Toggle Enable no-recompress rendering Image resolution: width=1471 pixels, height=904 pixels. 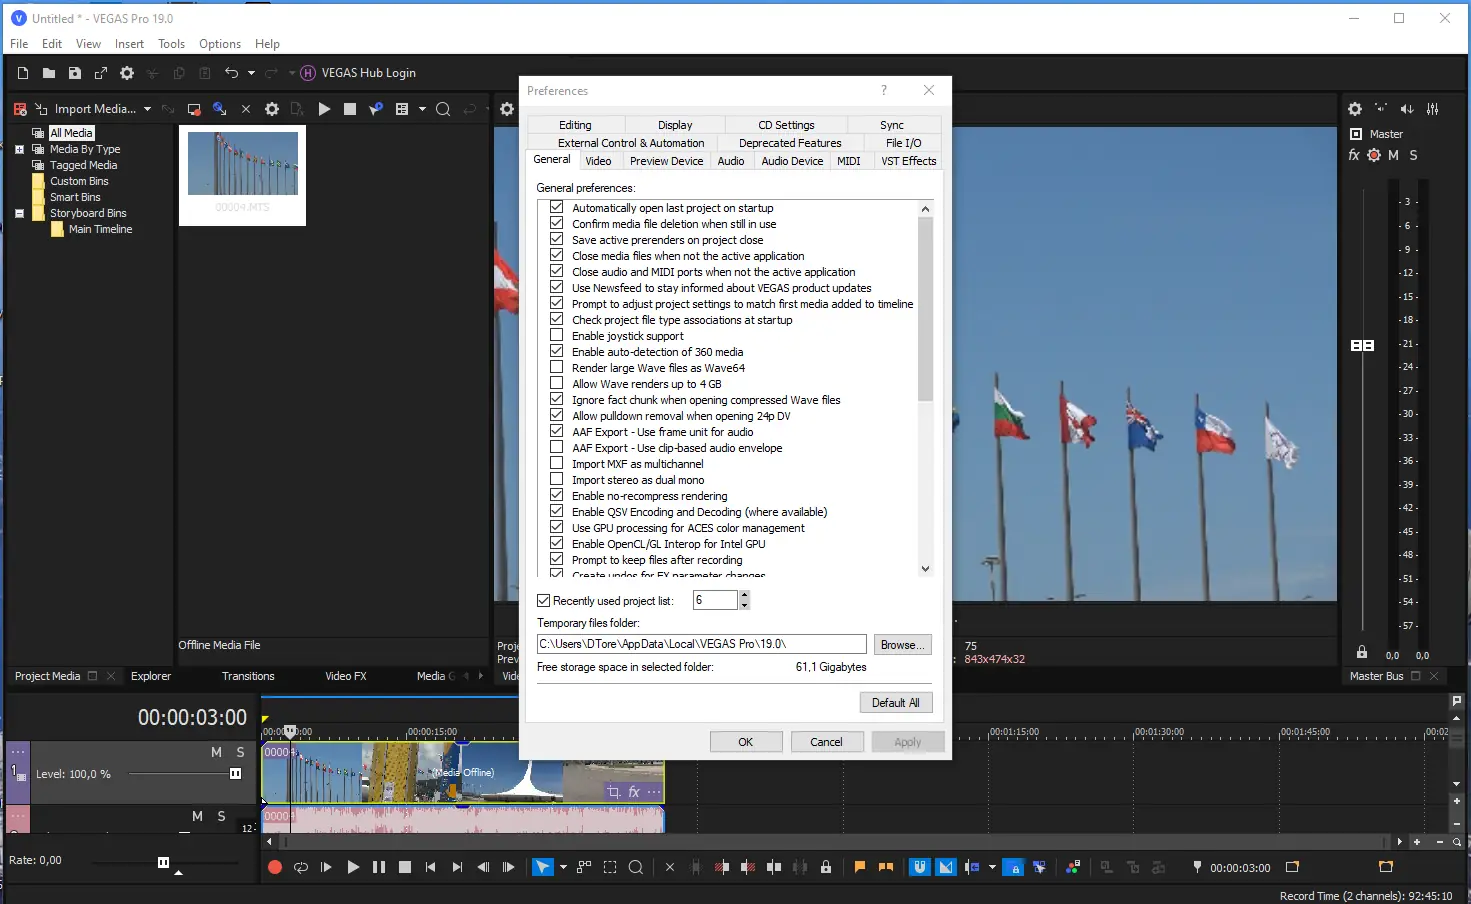coord(557,496)
